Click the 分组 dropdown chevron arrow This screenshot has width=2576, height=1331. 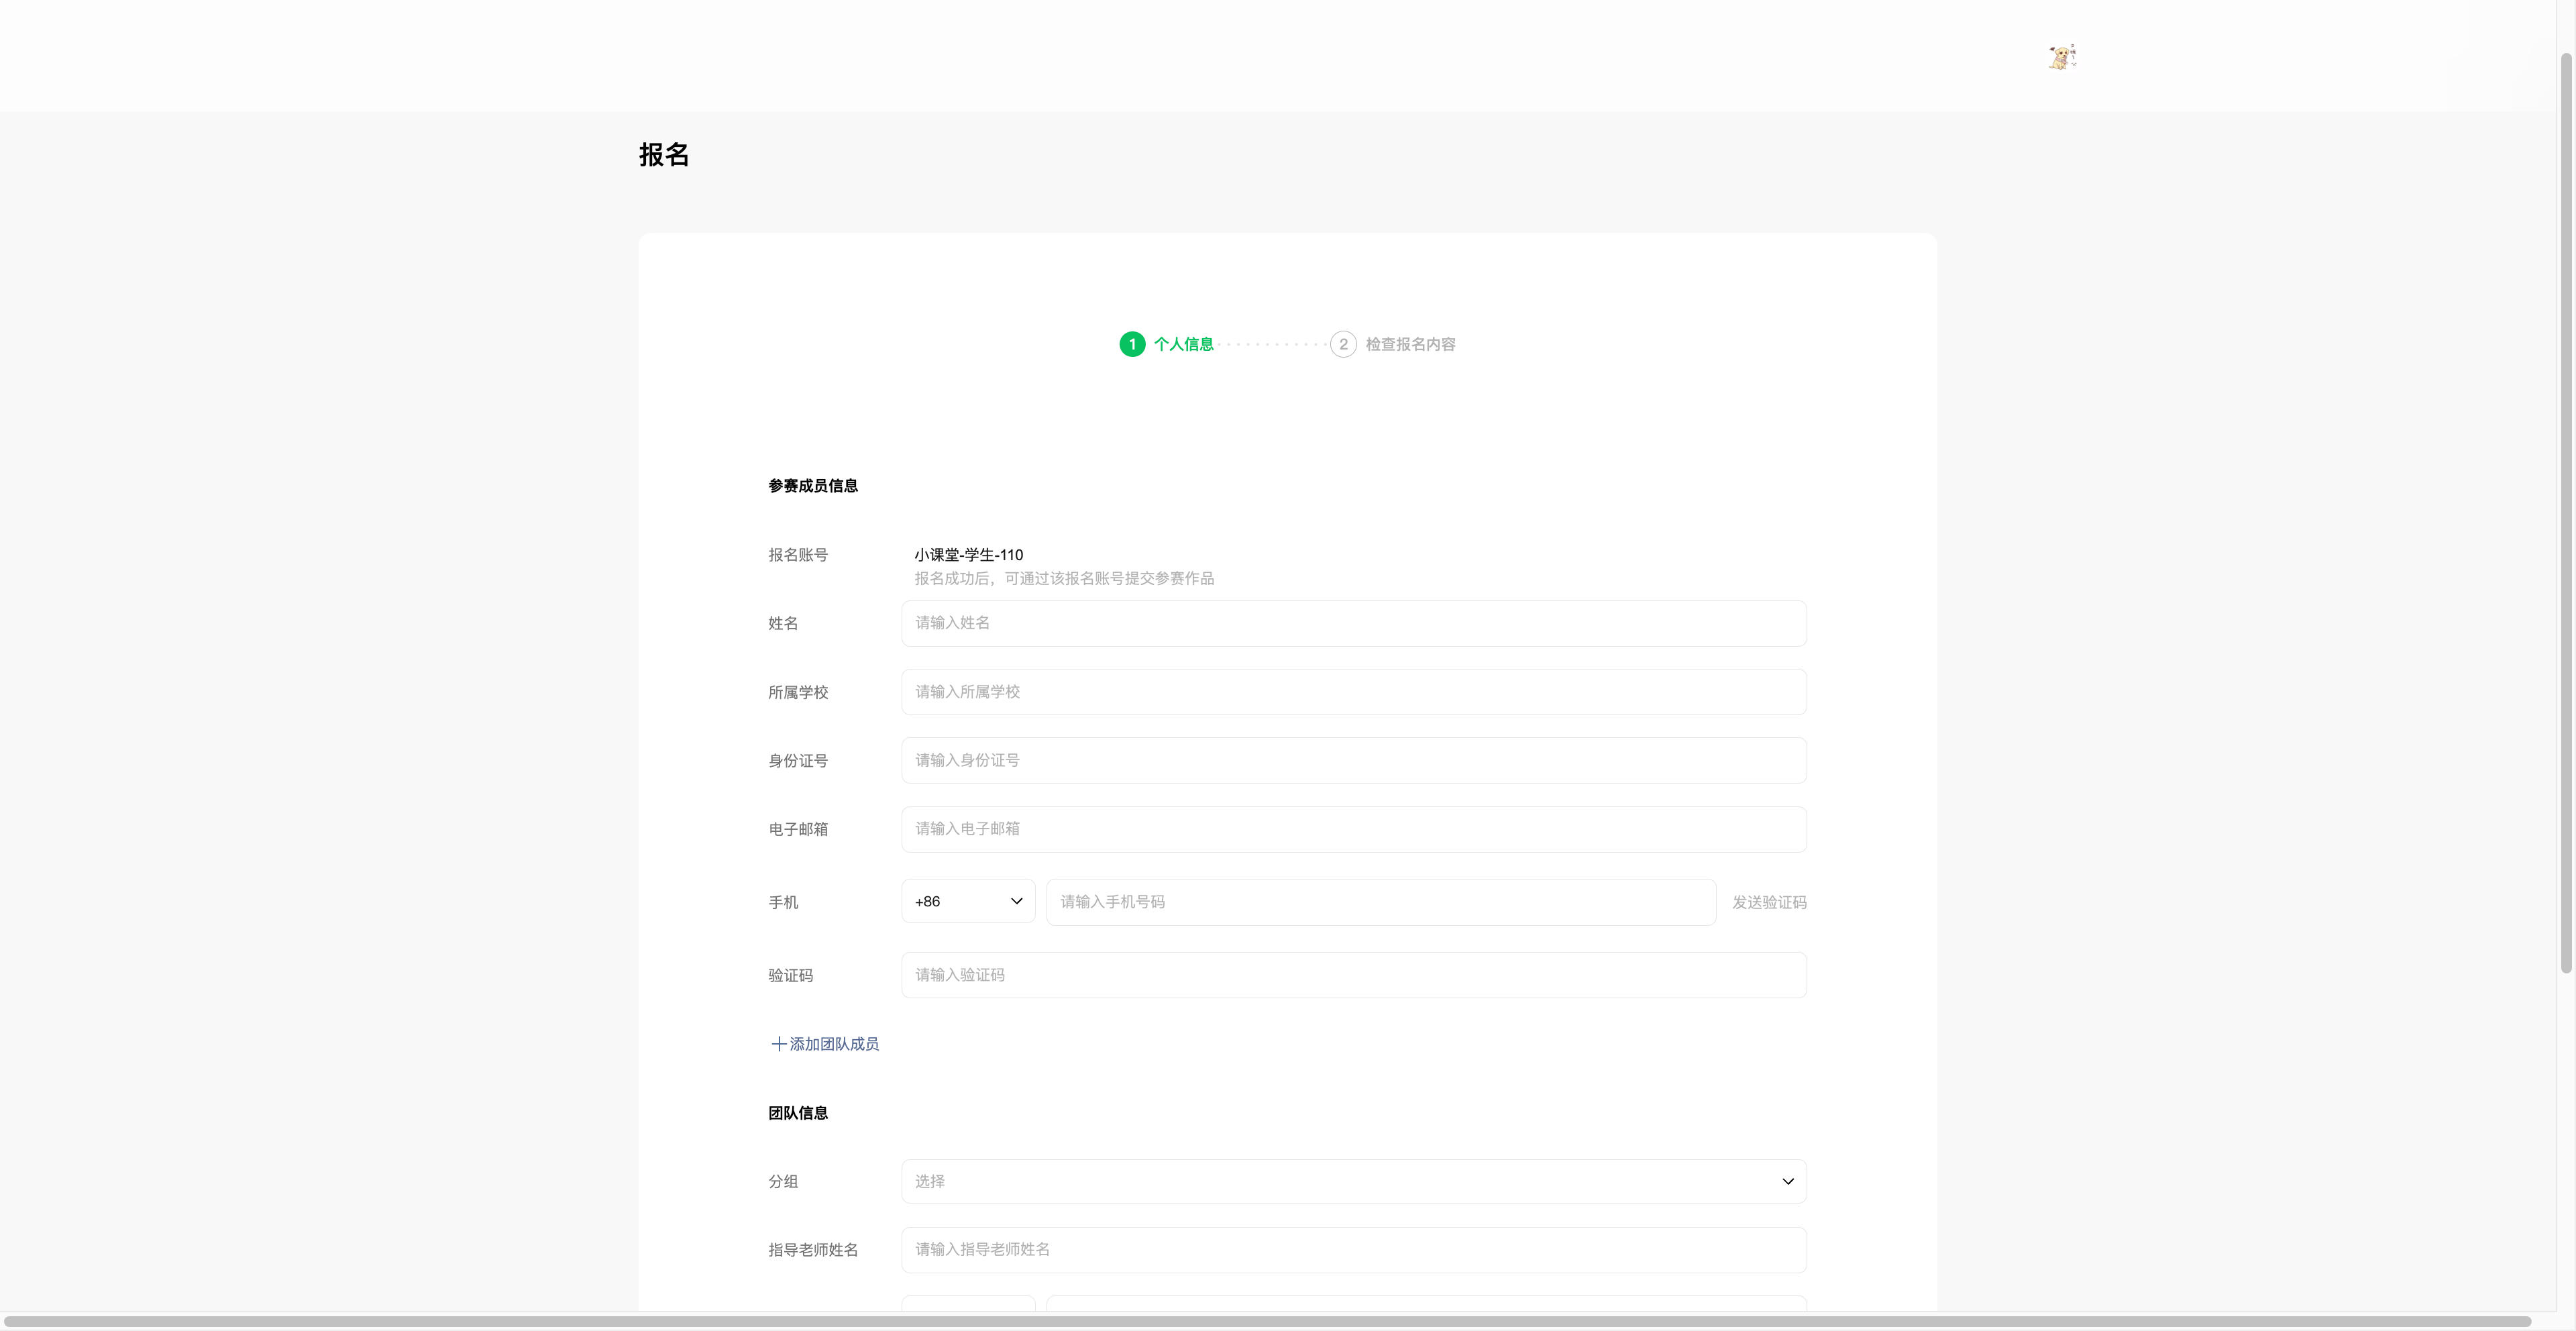click(x=1787, y=1181)
